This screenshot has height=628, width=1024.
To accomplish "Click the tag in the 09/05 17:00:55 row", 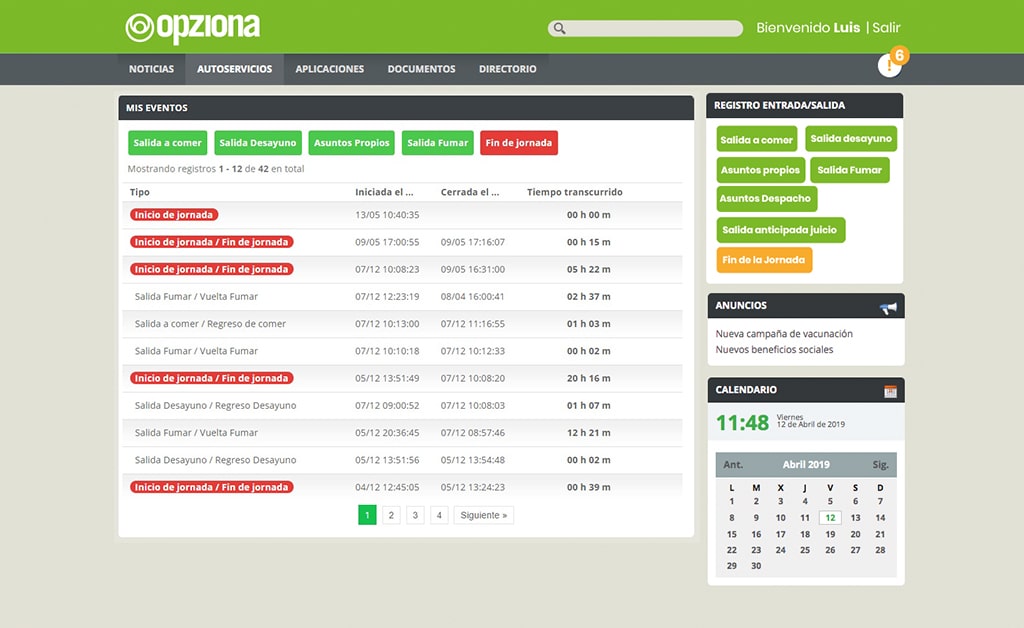I will (x=212, y=242).
